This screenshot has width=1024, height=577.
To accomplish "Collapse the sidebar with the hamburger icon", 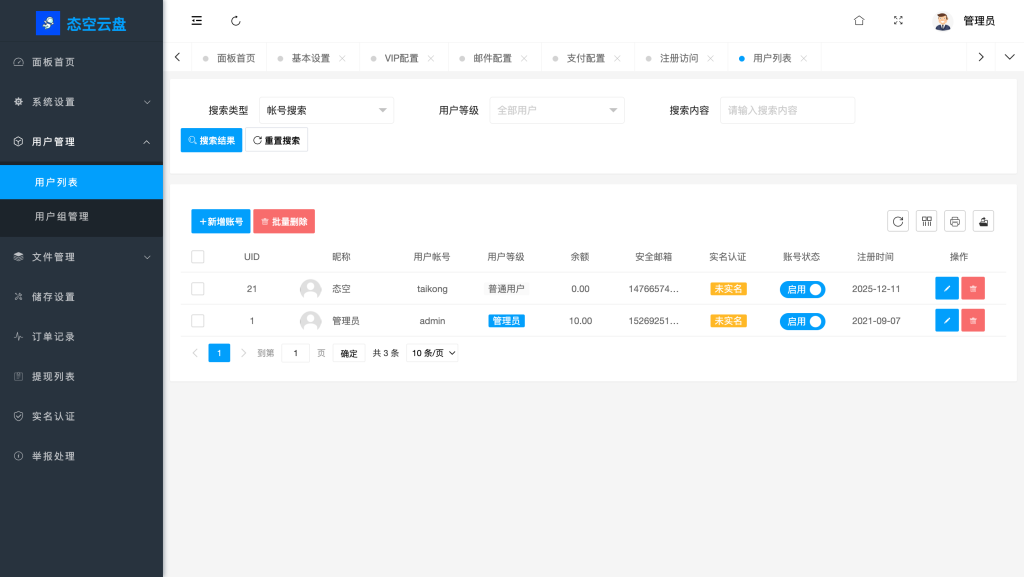I will pyautogui.click(x=196, y=20).
